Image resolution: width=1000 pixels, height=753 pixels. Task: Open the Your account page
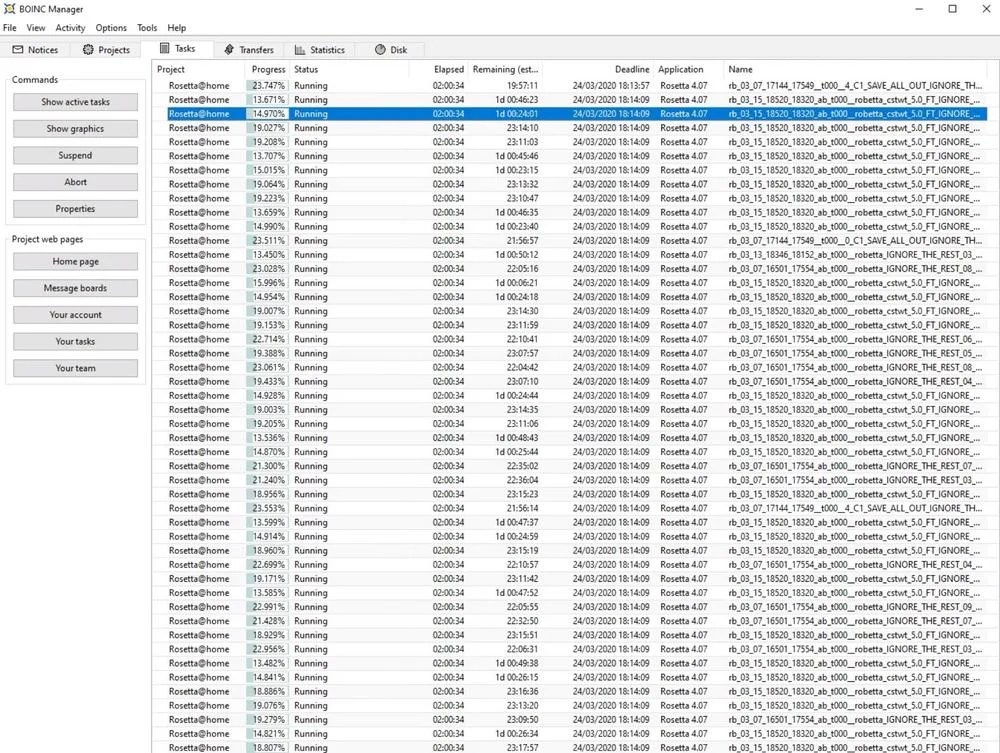coord(75,315)
